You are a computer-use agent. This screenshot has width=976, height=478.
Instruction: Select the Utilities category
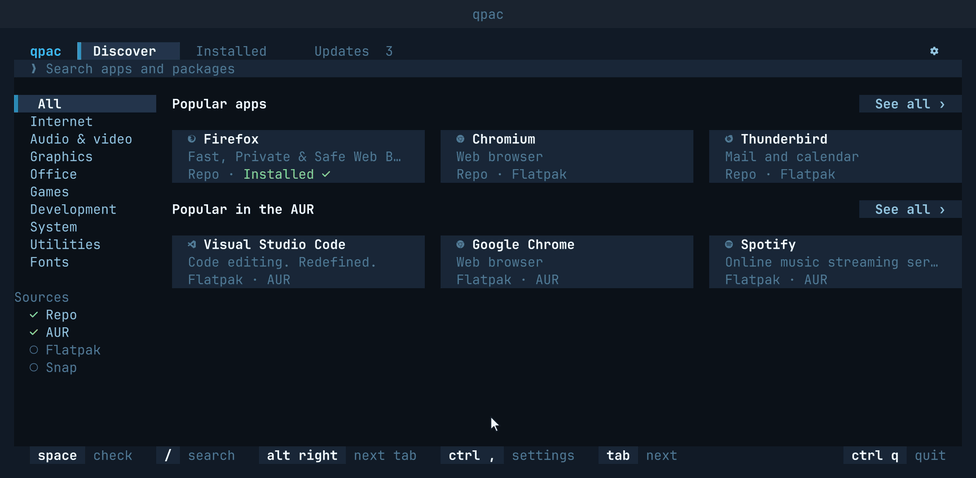coord(65,244)
